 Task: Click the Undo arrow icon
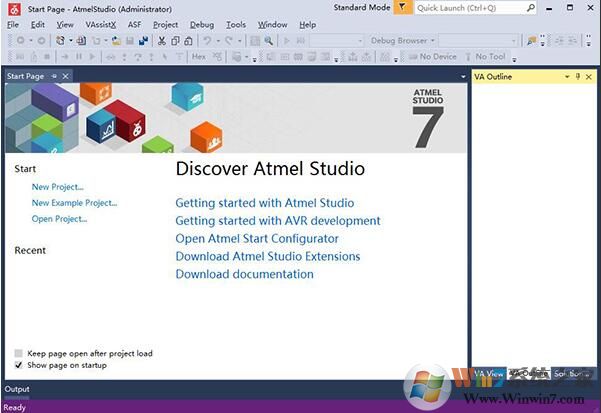[x=207, y=40]
